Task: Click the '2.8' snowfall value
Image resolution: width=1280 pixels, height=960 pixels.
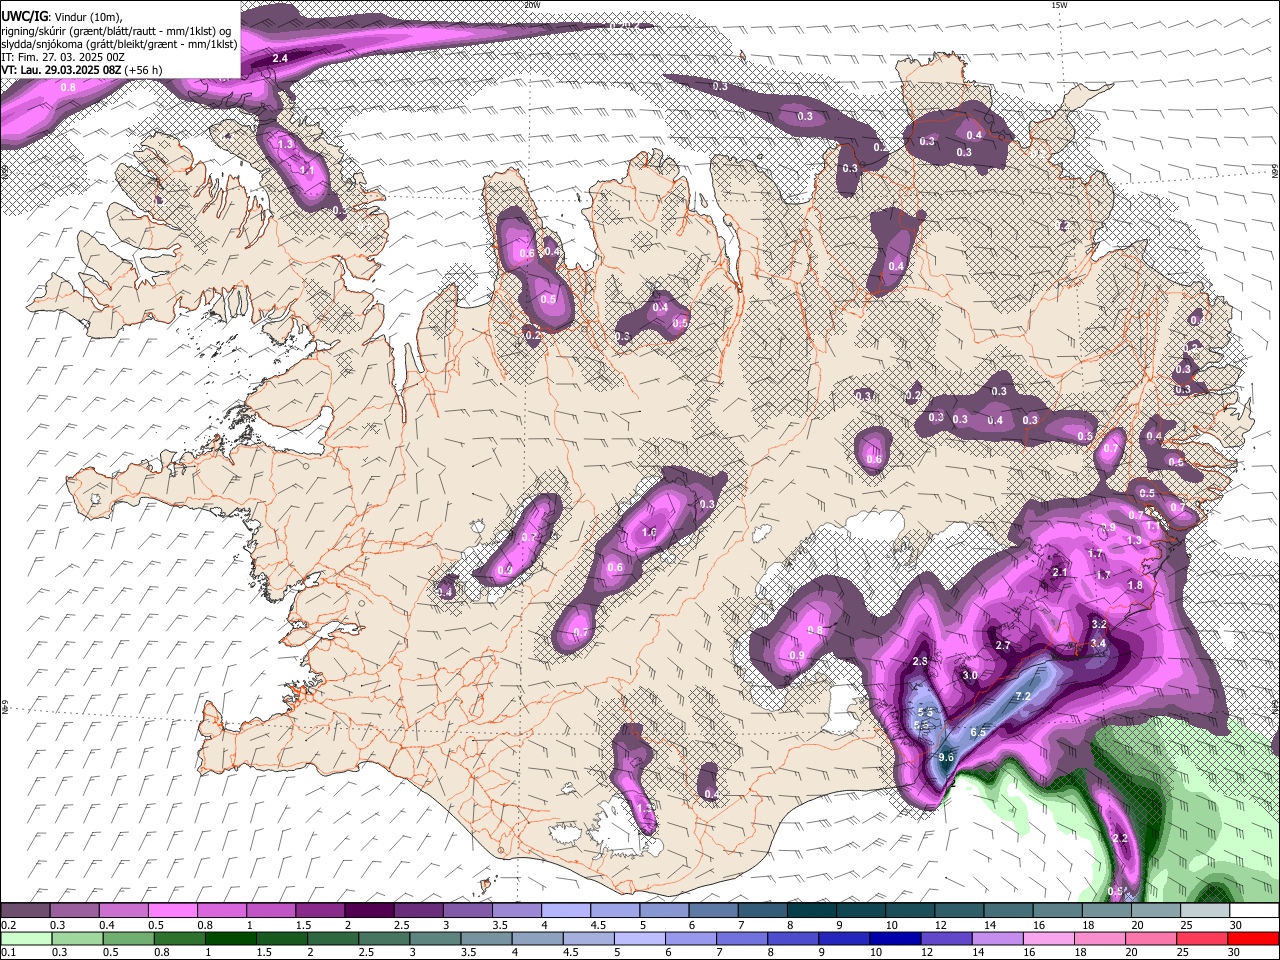Action: click(921, 662)
